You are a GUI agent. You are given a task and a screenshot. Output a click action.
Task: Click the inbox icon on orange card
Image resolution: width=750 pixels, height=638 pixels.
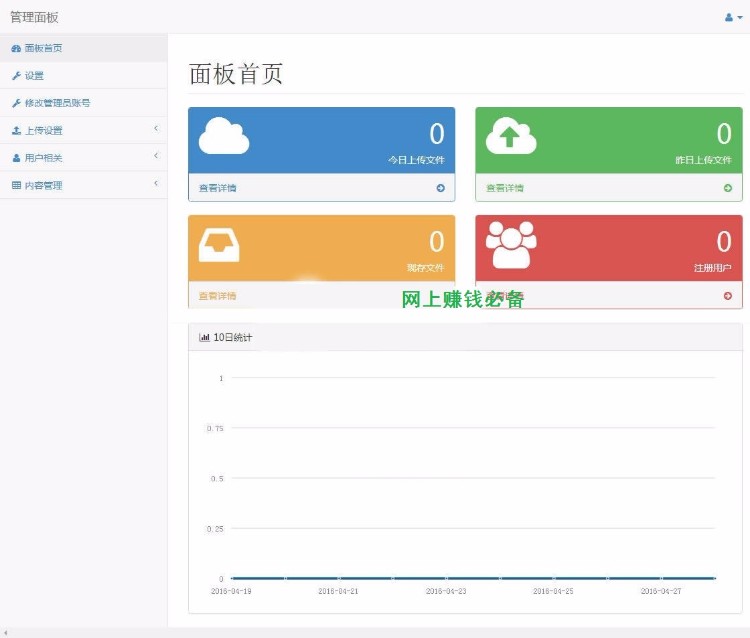click(219, 245)
